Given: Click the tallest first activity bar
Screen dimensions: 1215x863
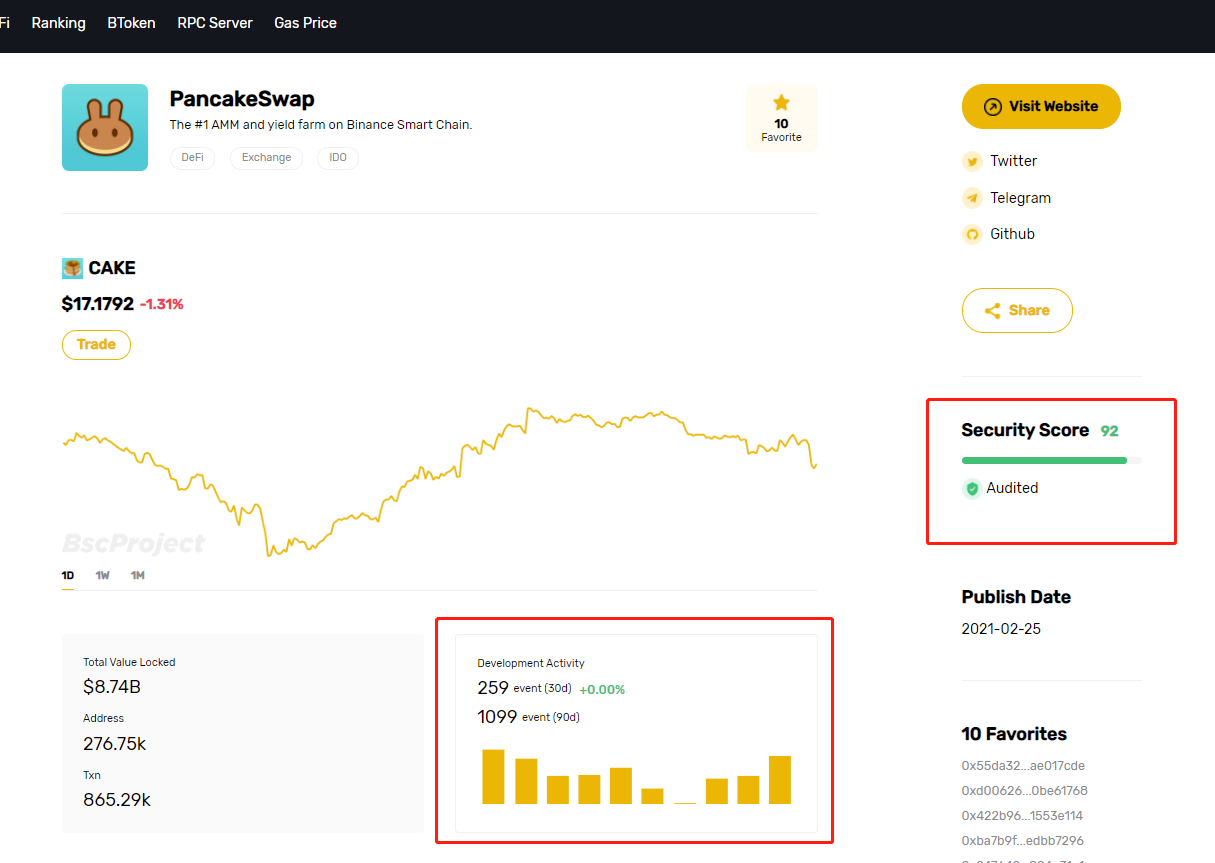Looking at the screenshot, I should pos(493,776).
